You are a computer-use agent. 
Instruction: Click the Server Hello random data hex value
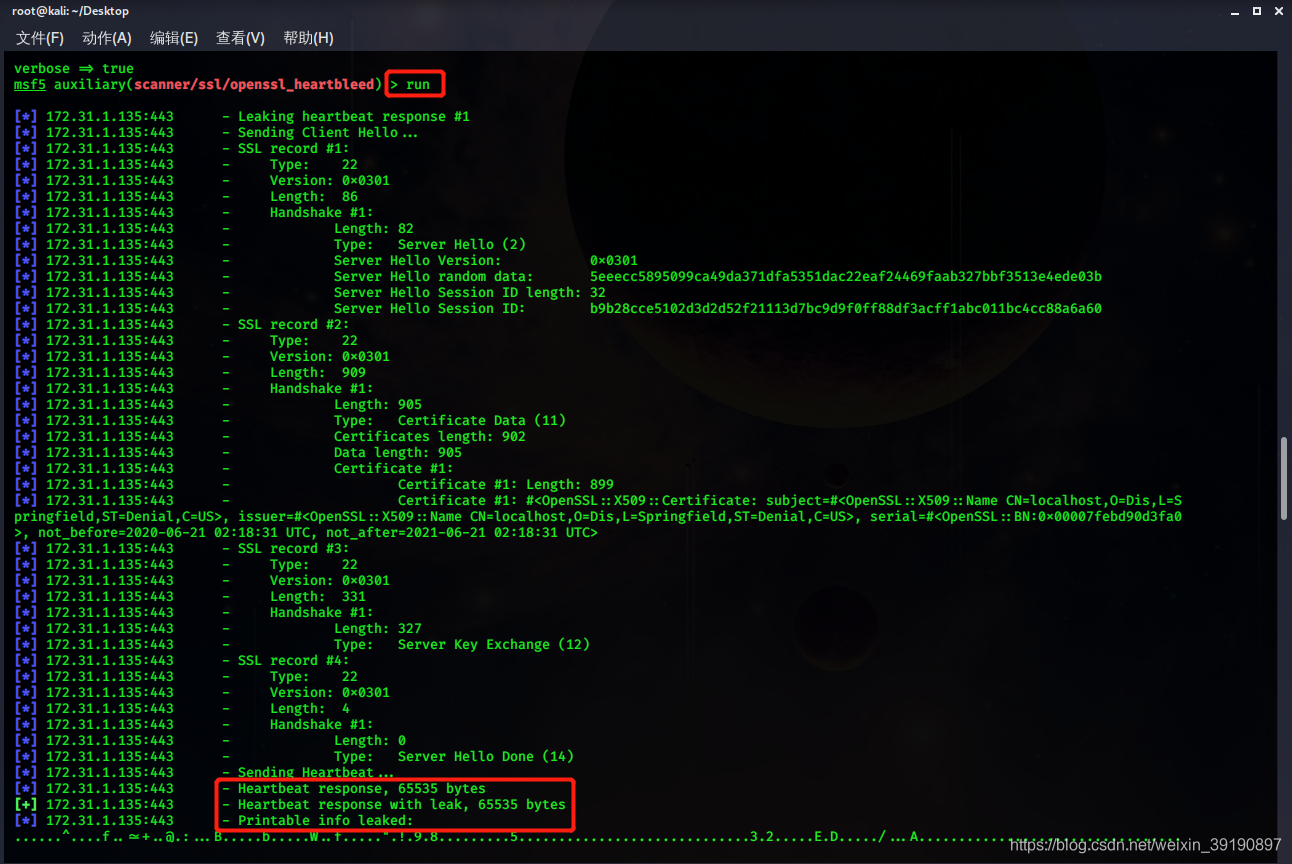[846, 277]
